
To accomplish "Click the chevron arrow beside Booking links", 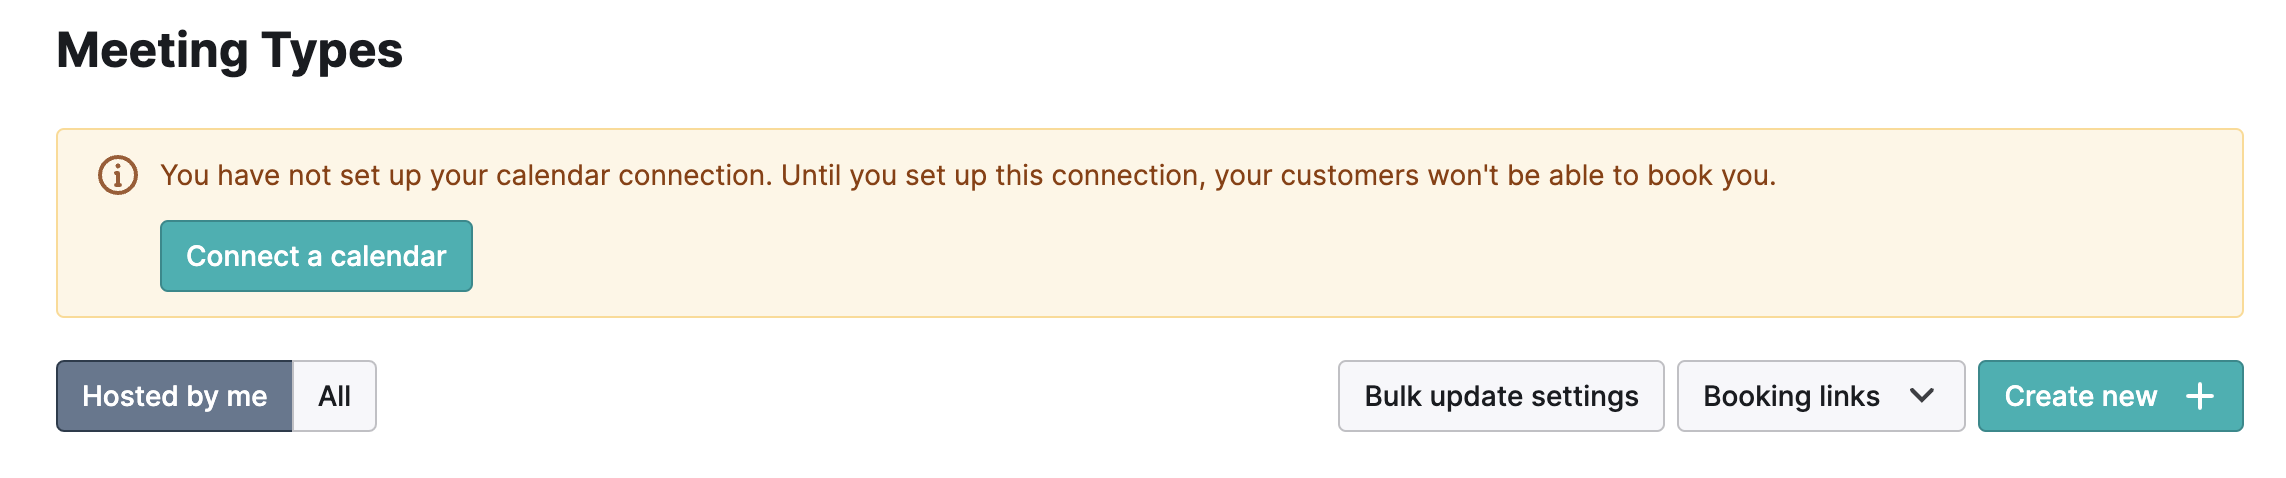I will (1921, 396).
